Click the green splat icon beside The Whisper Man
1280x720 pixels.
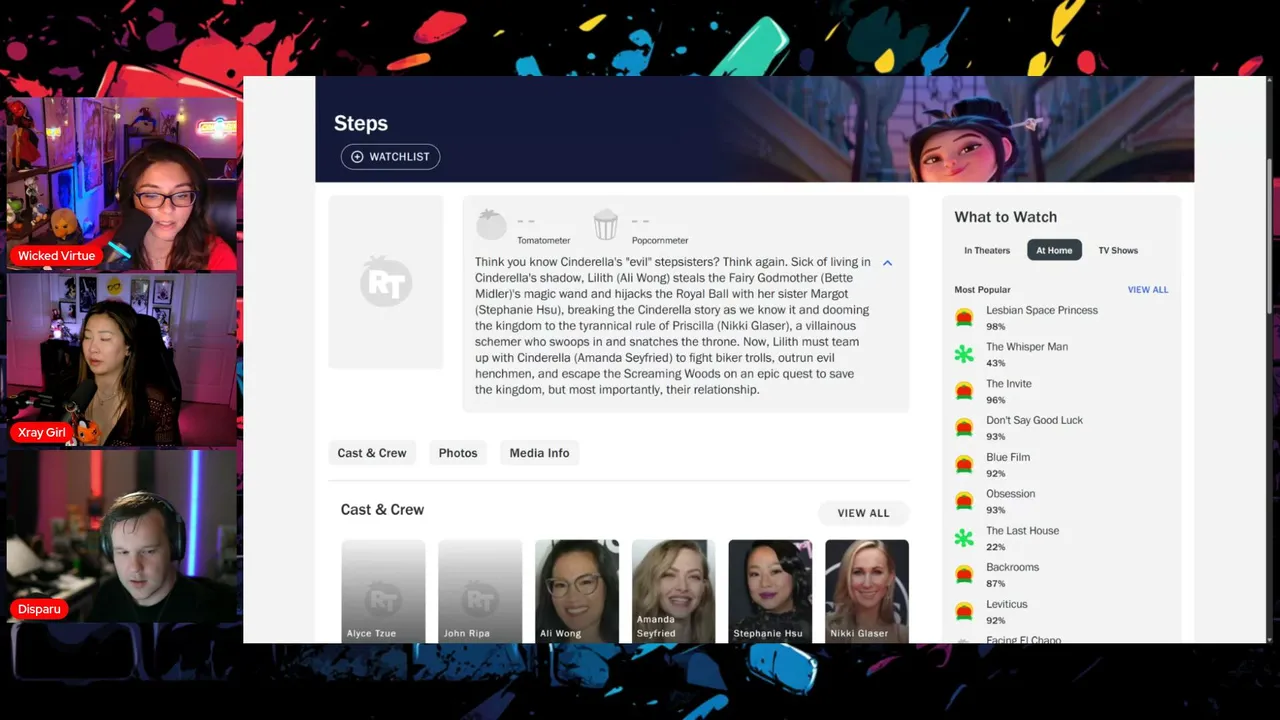coord(964,354)
